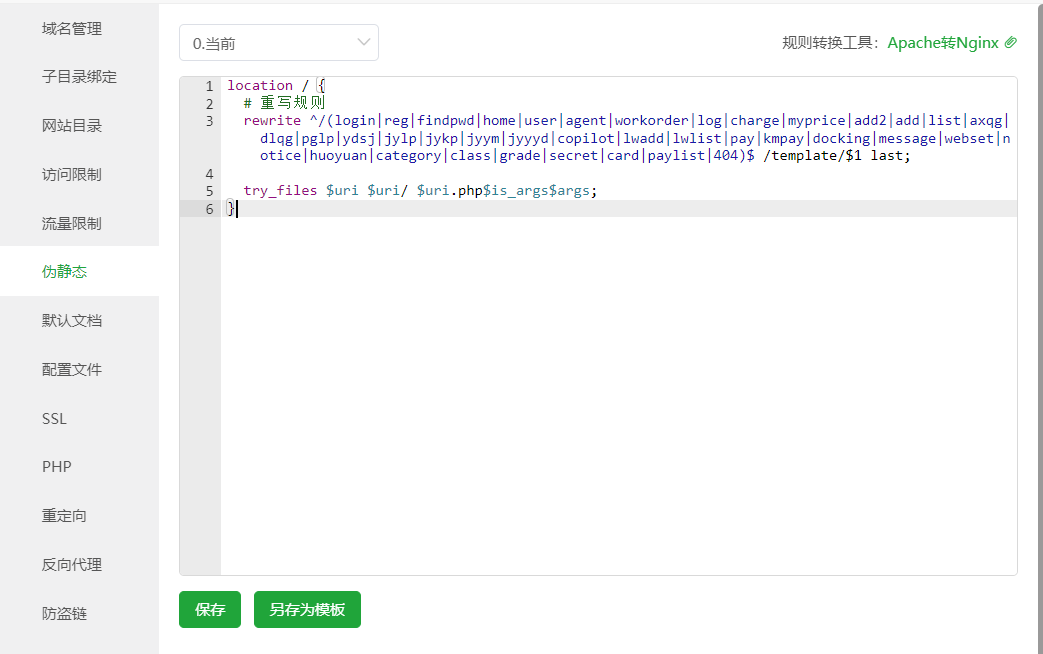Go to 流量限制 tab
Image resolution: width=1043 pixels, height=654 pixels.
tap(72, 223)
